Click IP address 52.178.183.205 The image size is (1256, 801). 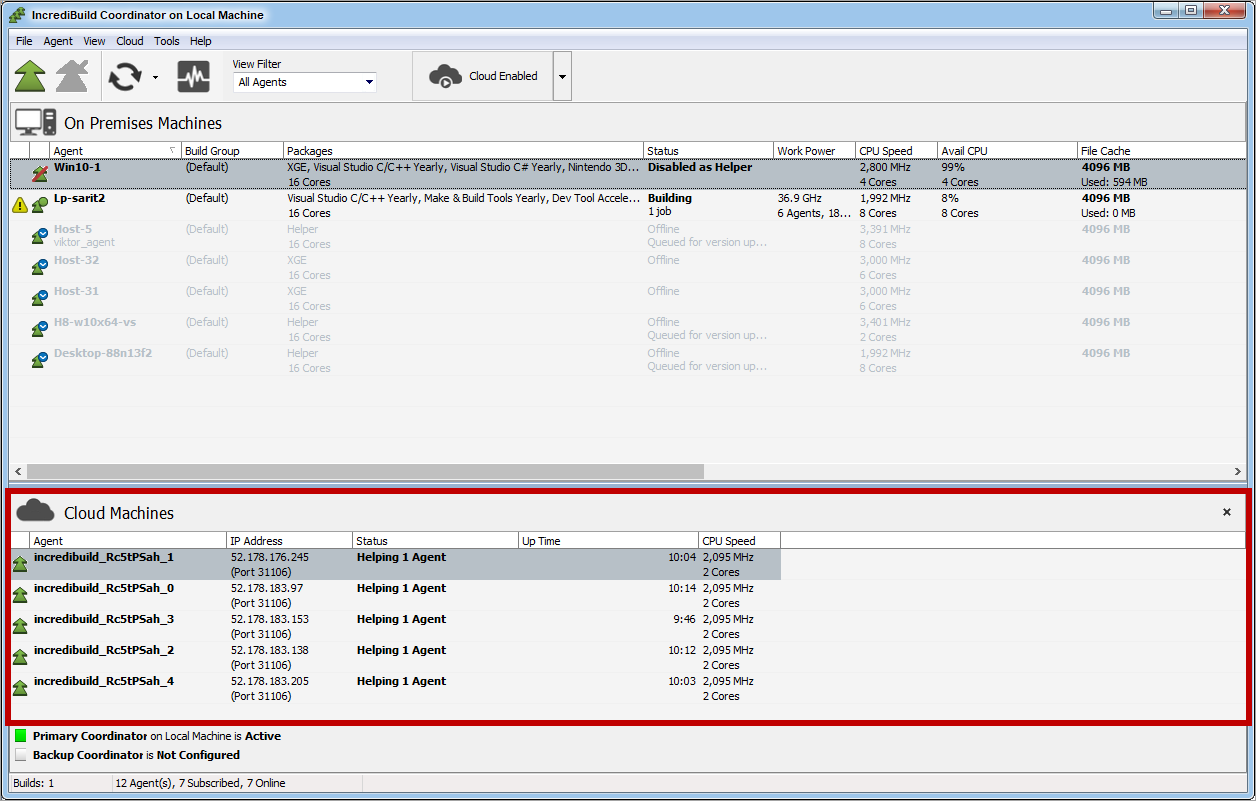click(270, 681)
